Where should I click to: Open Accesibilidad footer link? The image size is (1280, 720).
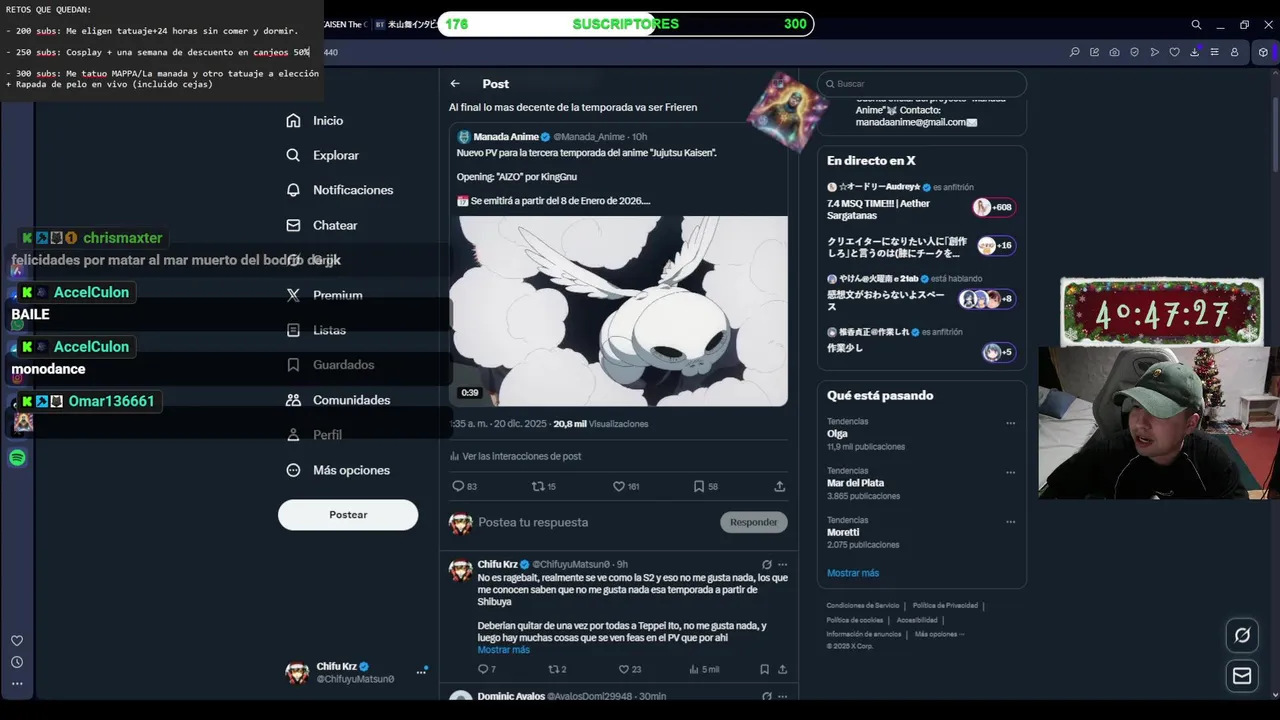917,620
